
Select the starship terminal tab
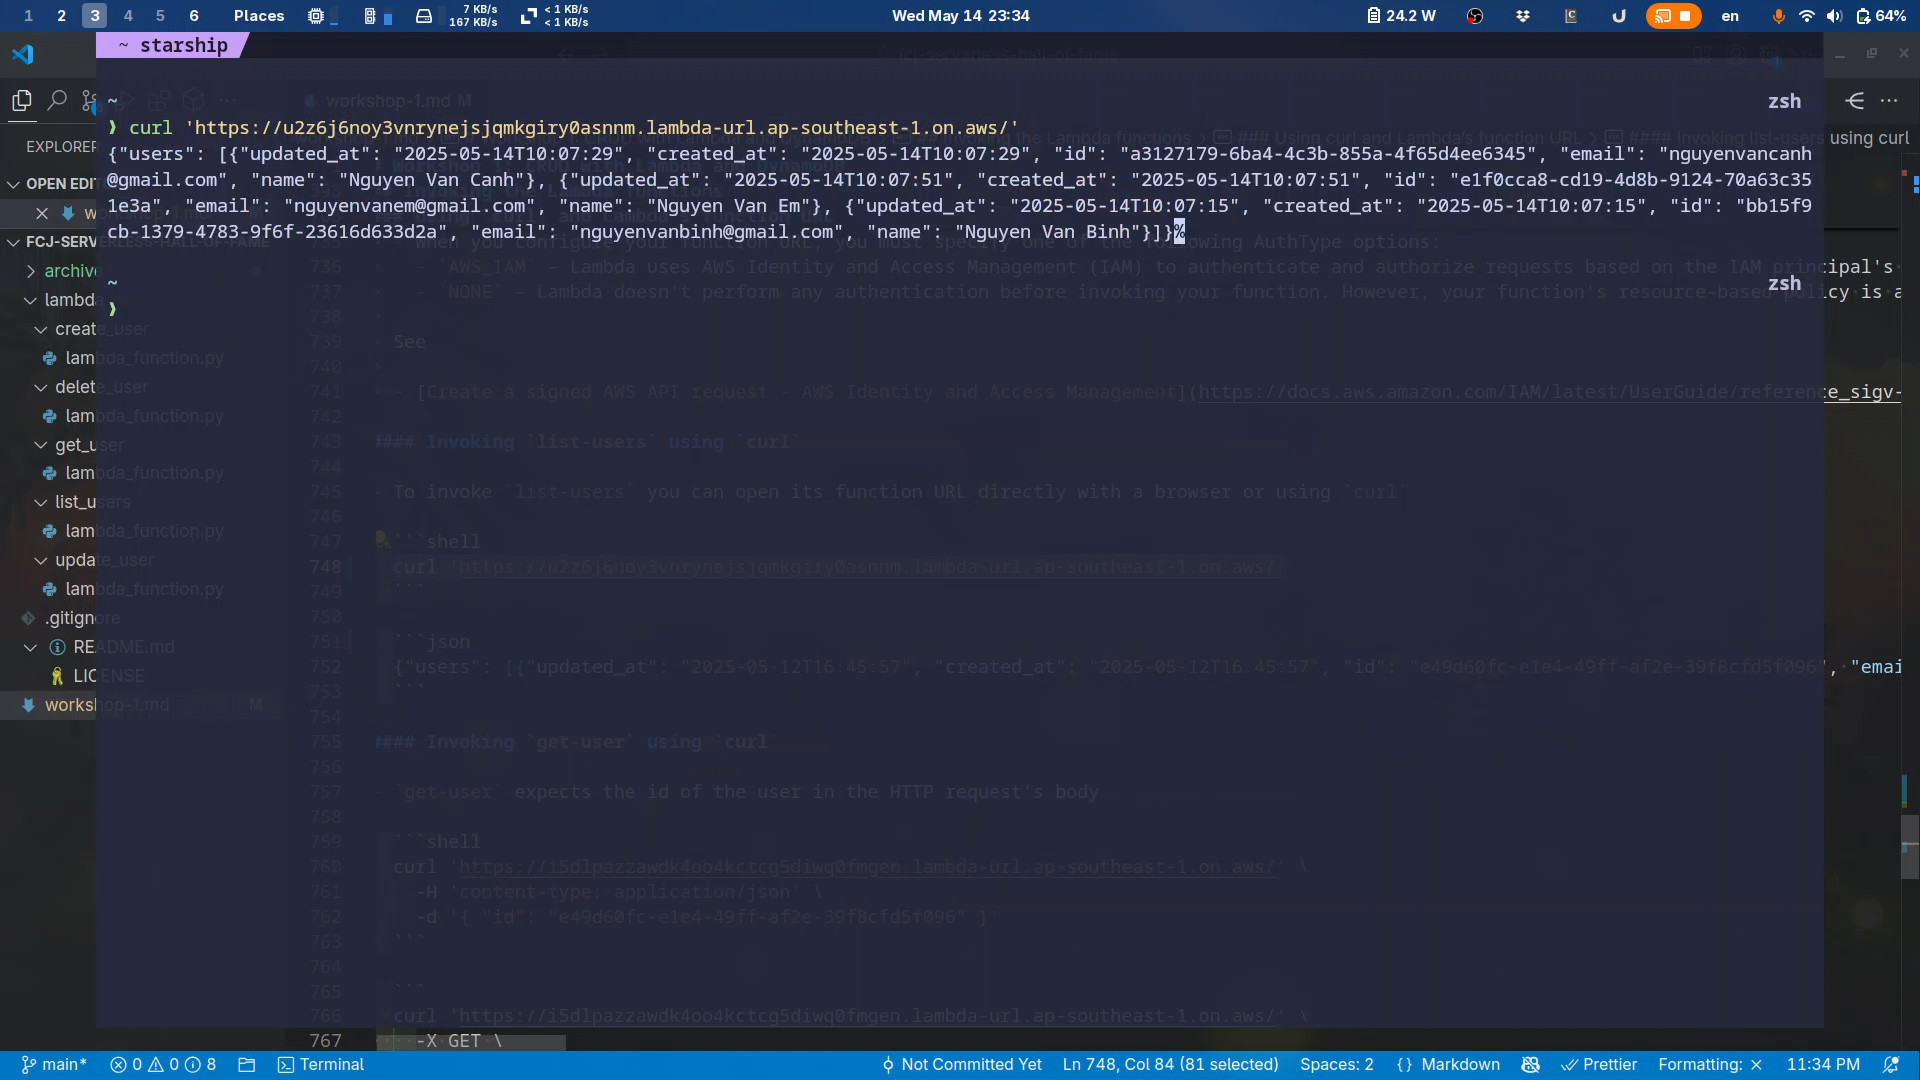(x=172, y=45)
